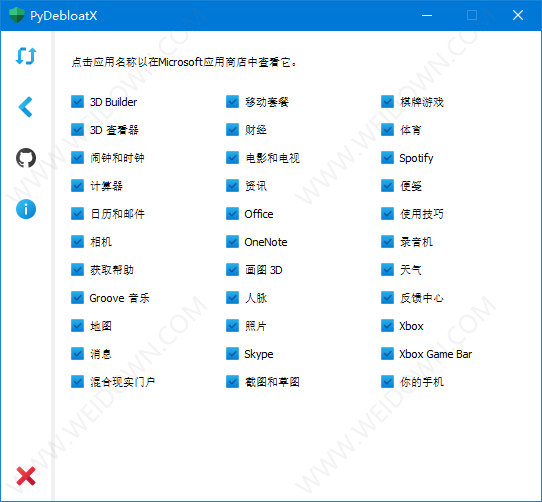Open OneNote app name in the Store
This screenshot has height=502, width=542.
[x=266, y=242]
